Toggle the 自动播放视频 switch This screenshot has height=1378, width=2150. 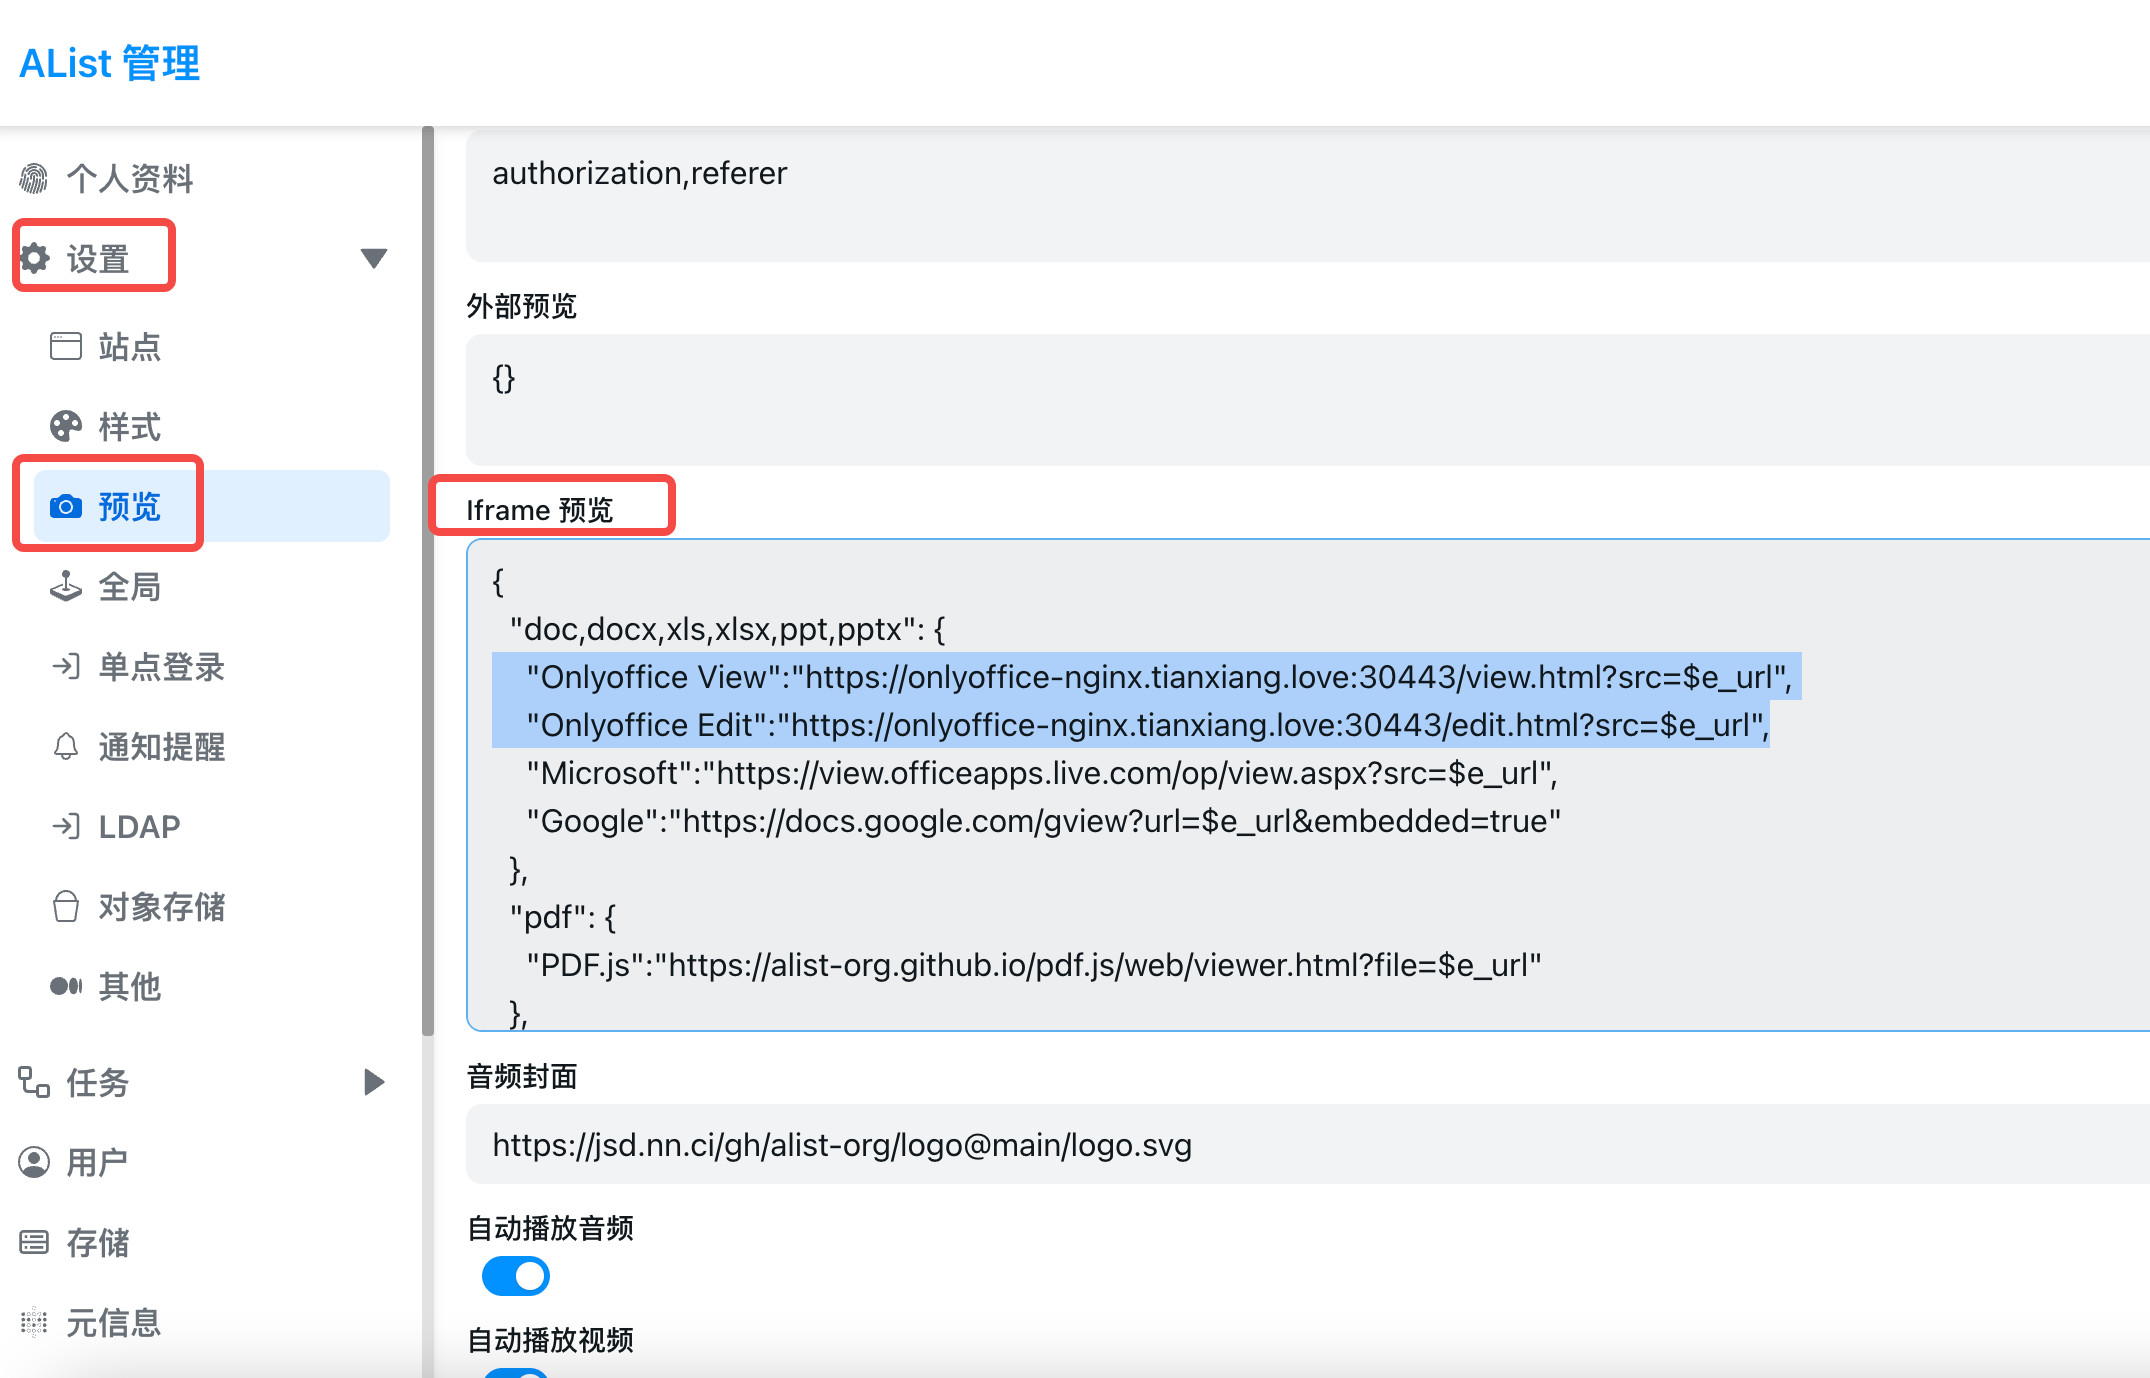516,1372
